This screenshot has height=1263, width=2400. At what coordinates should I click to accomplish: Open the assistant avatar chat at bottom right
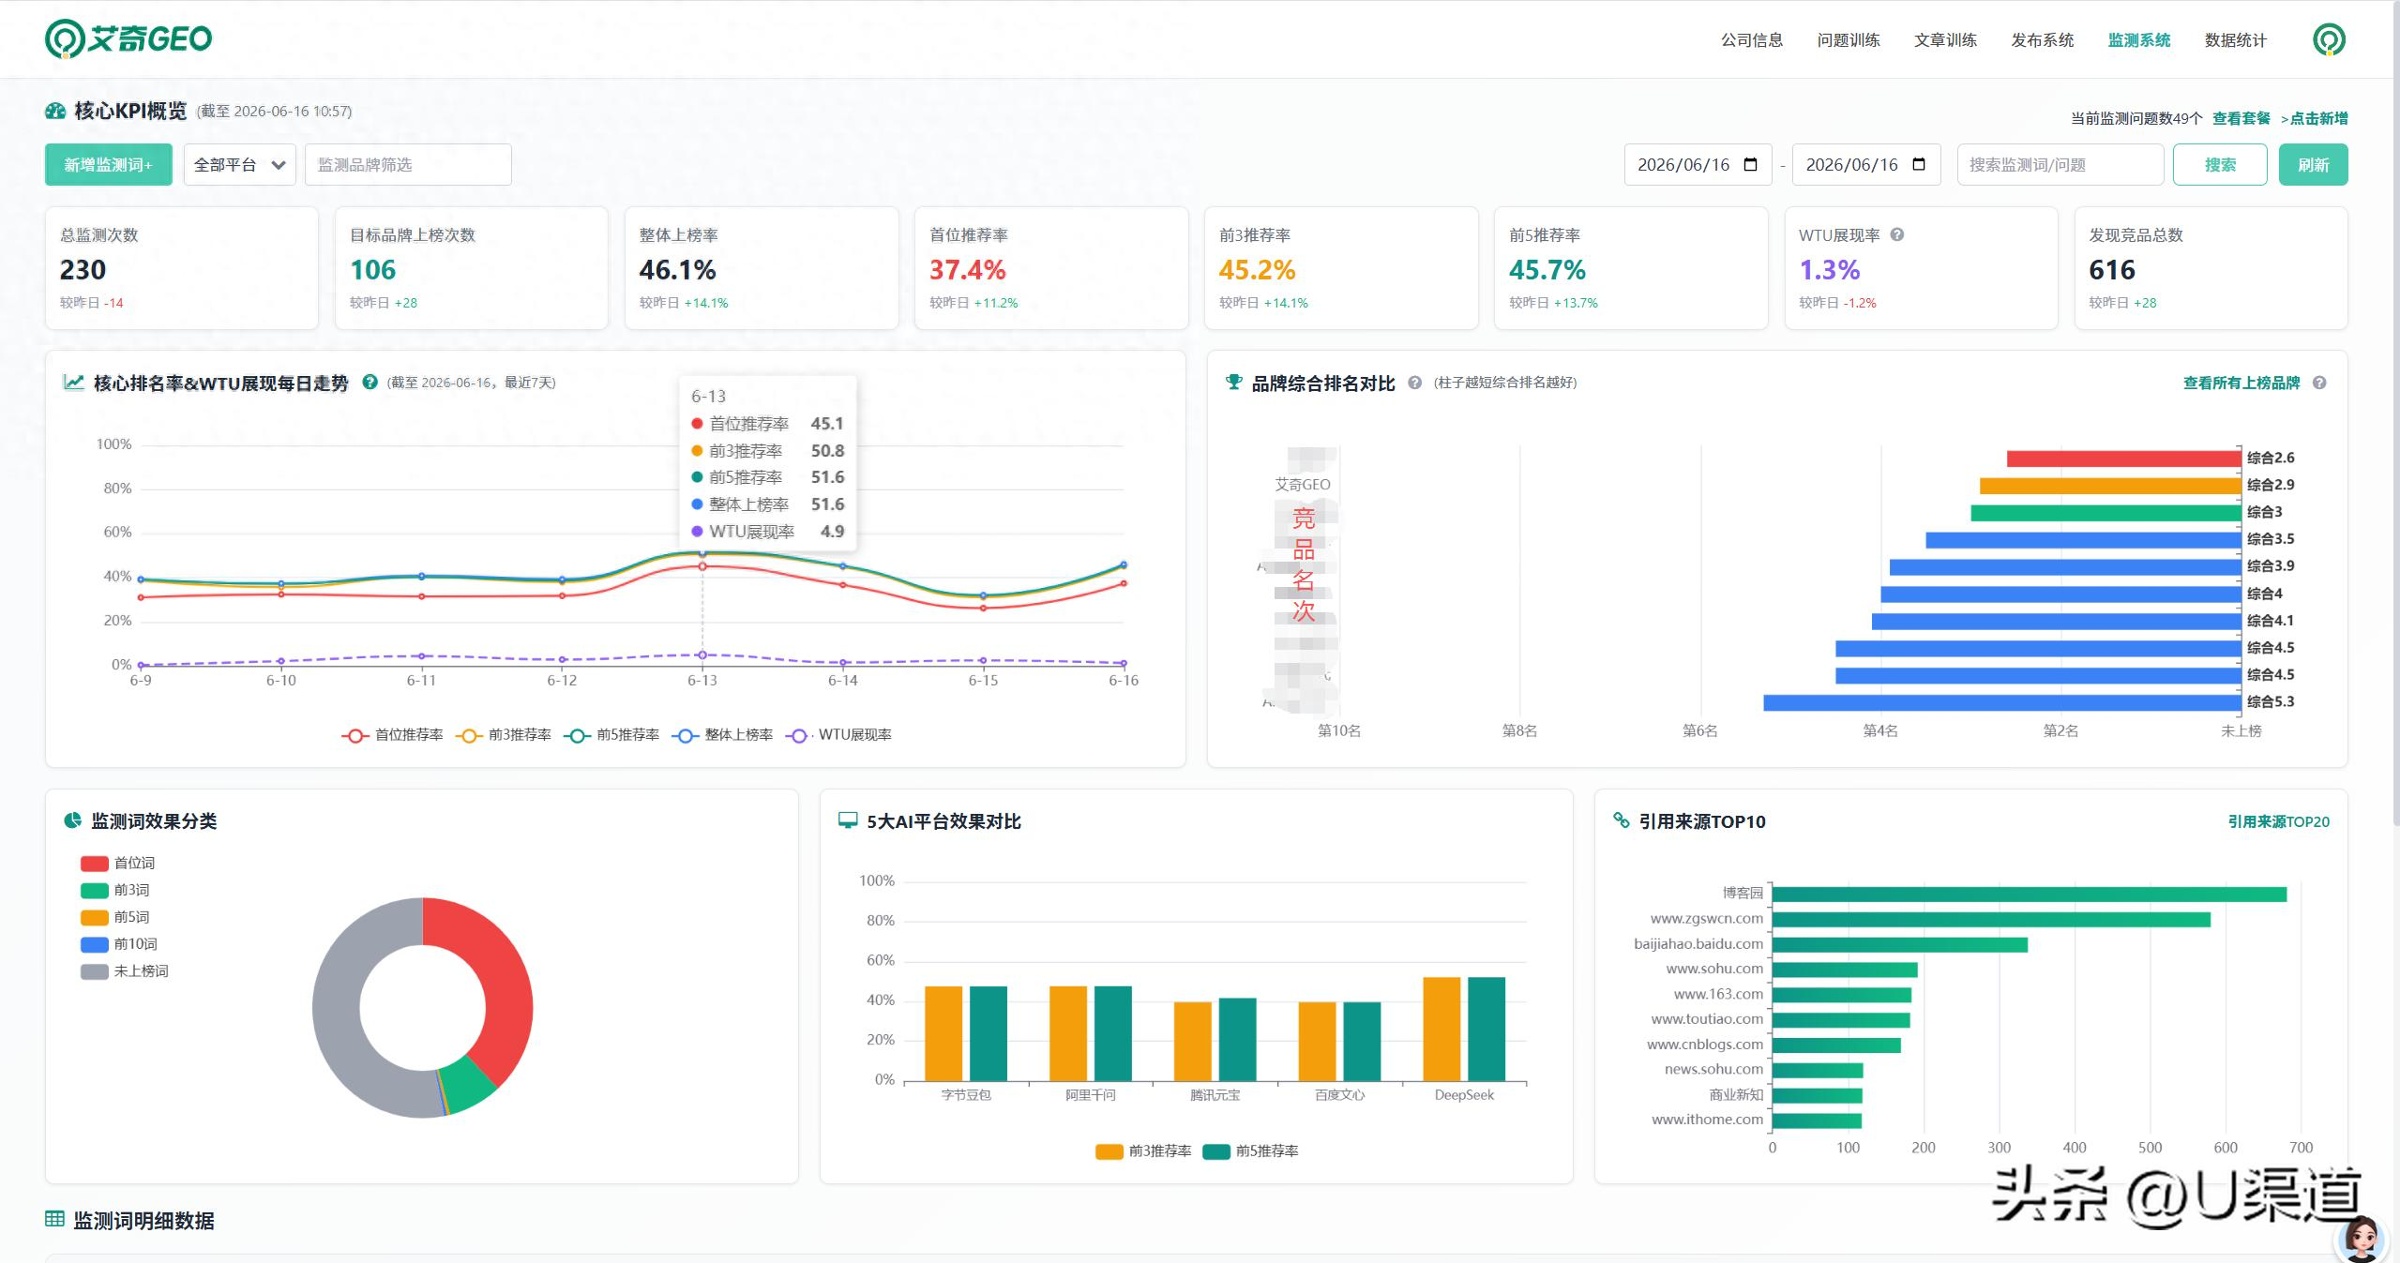(x=2362, y=1238)
